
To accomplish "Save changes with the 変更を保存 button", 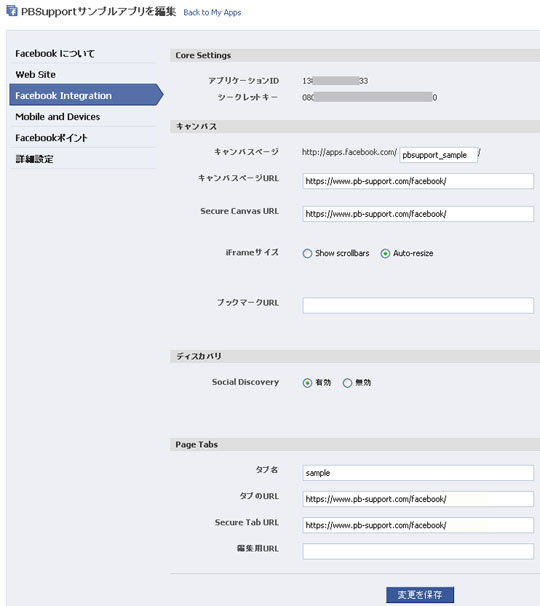I will [420, 594].
